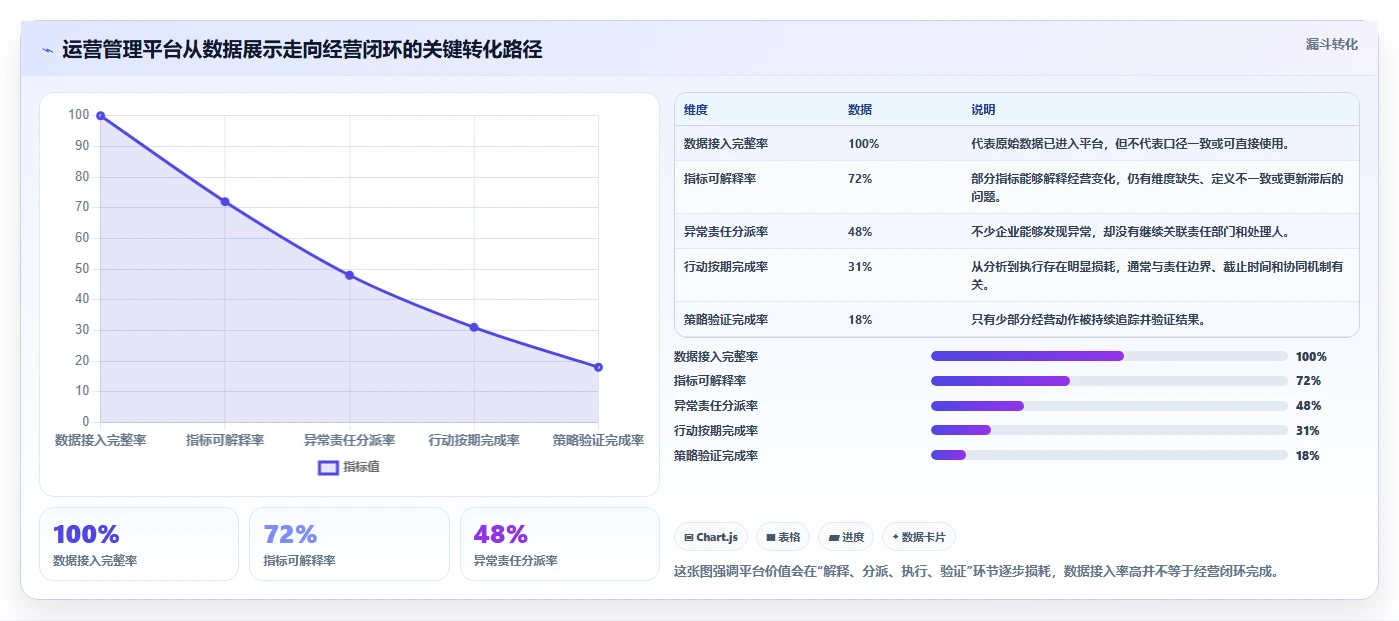Click the 漏斗转化 label in header

pos(1331,44)
